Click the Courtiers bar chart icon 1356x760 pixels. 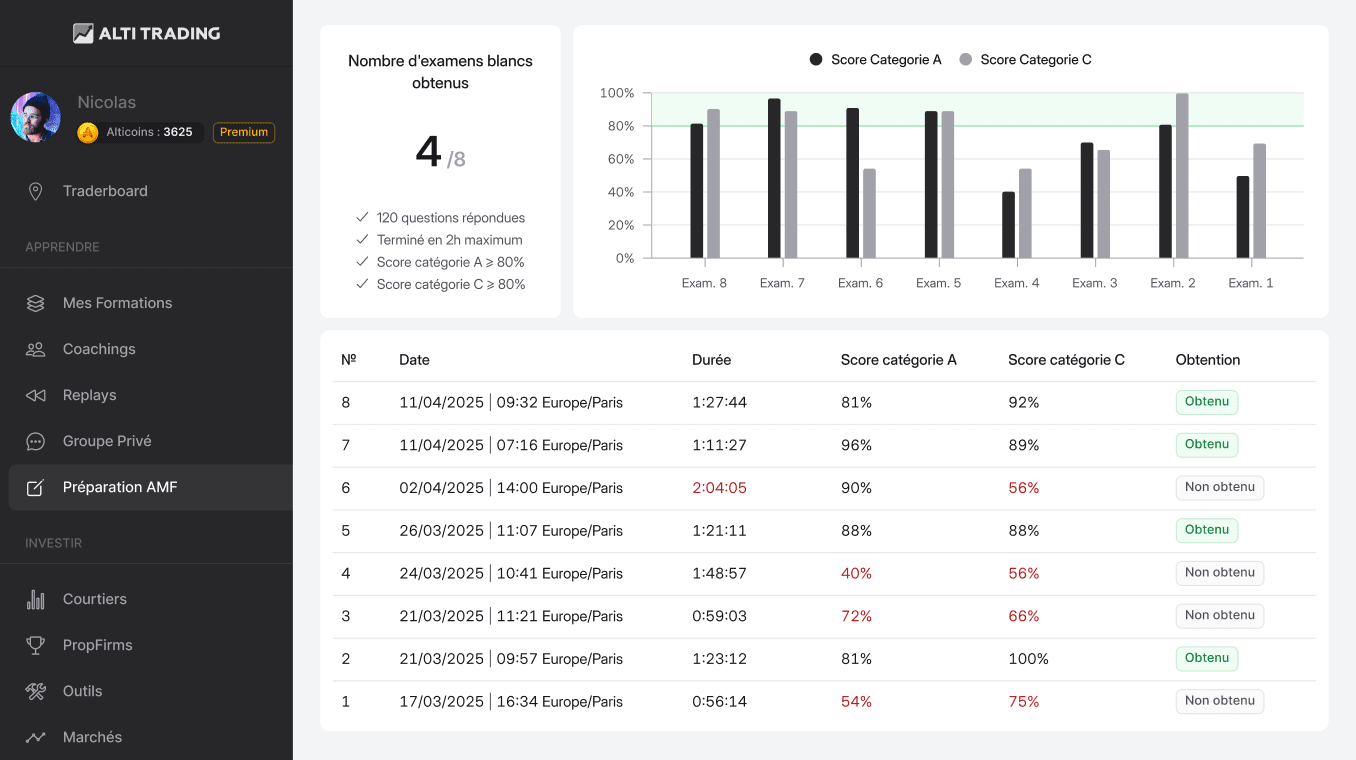pyautogui.click(x=36, y=599)
